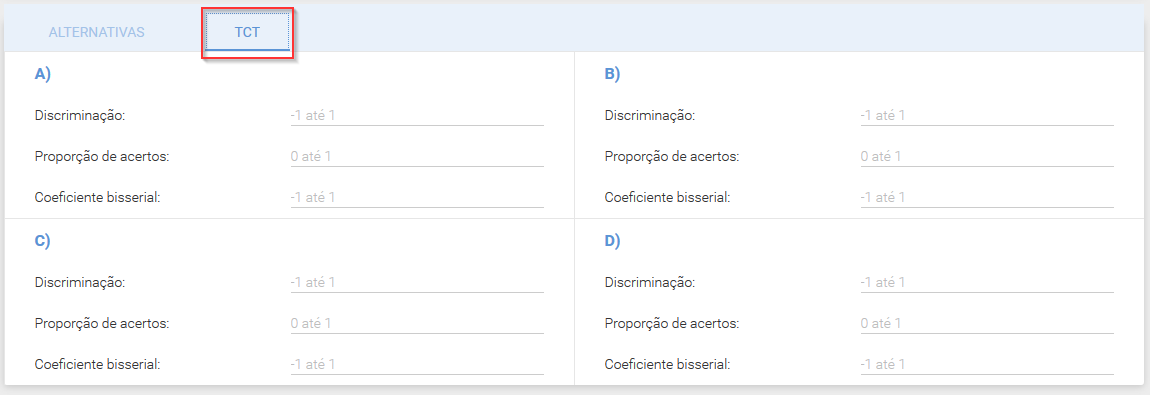Click Proporção de acertos input under D)
1150x395 pixels.
987,324
